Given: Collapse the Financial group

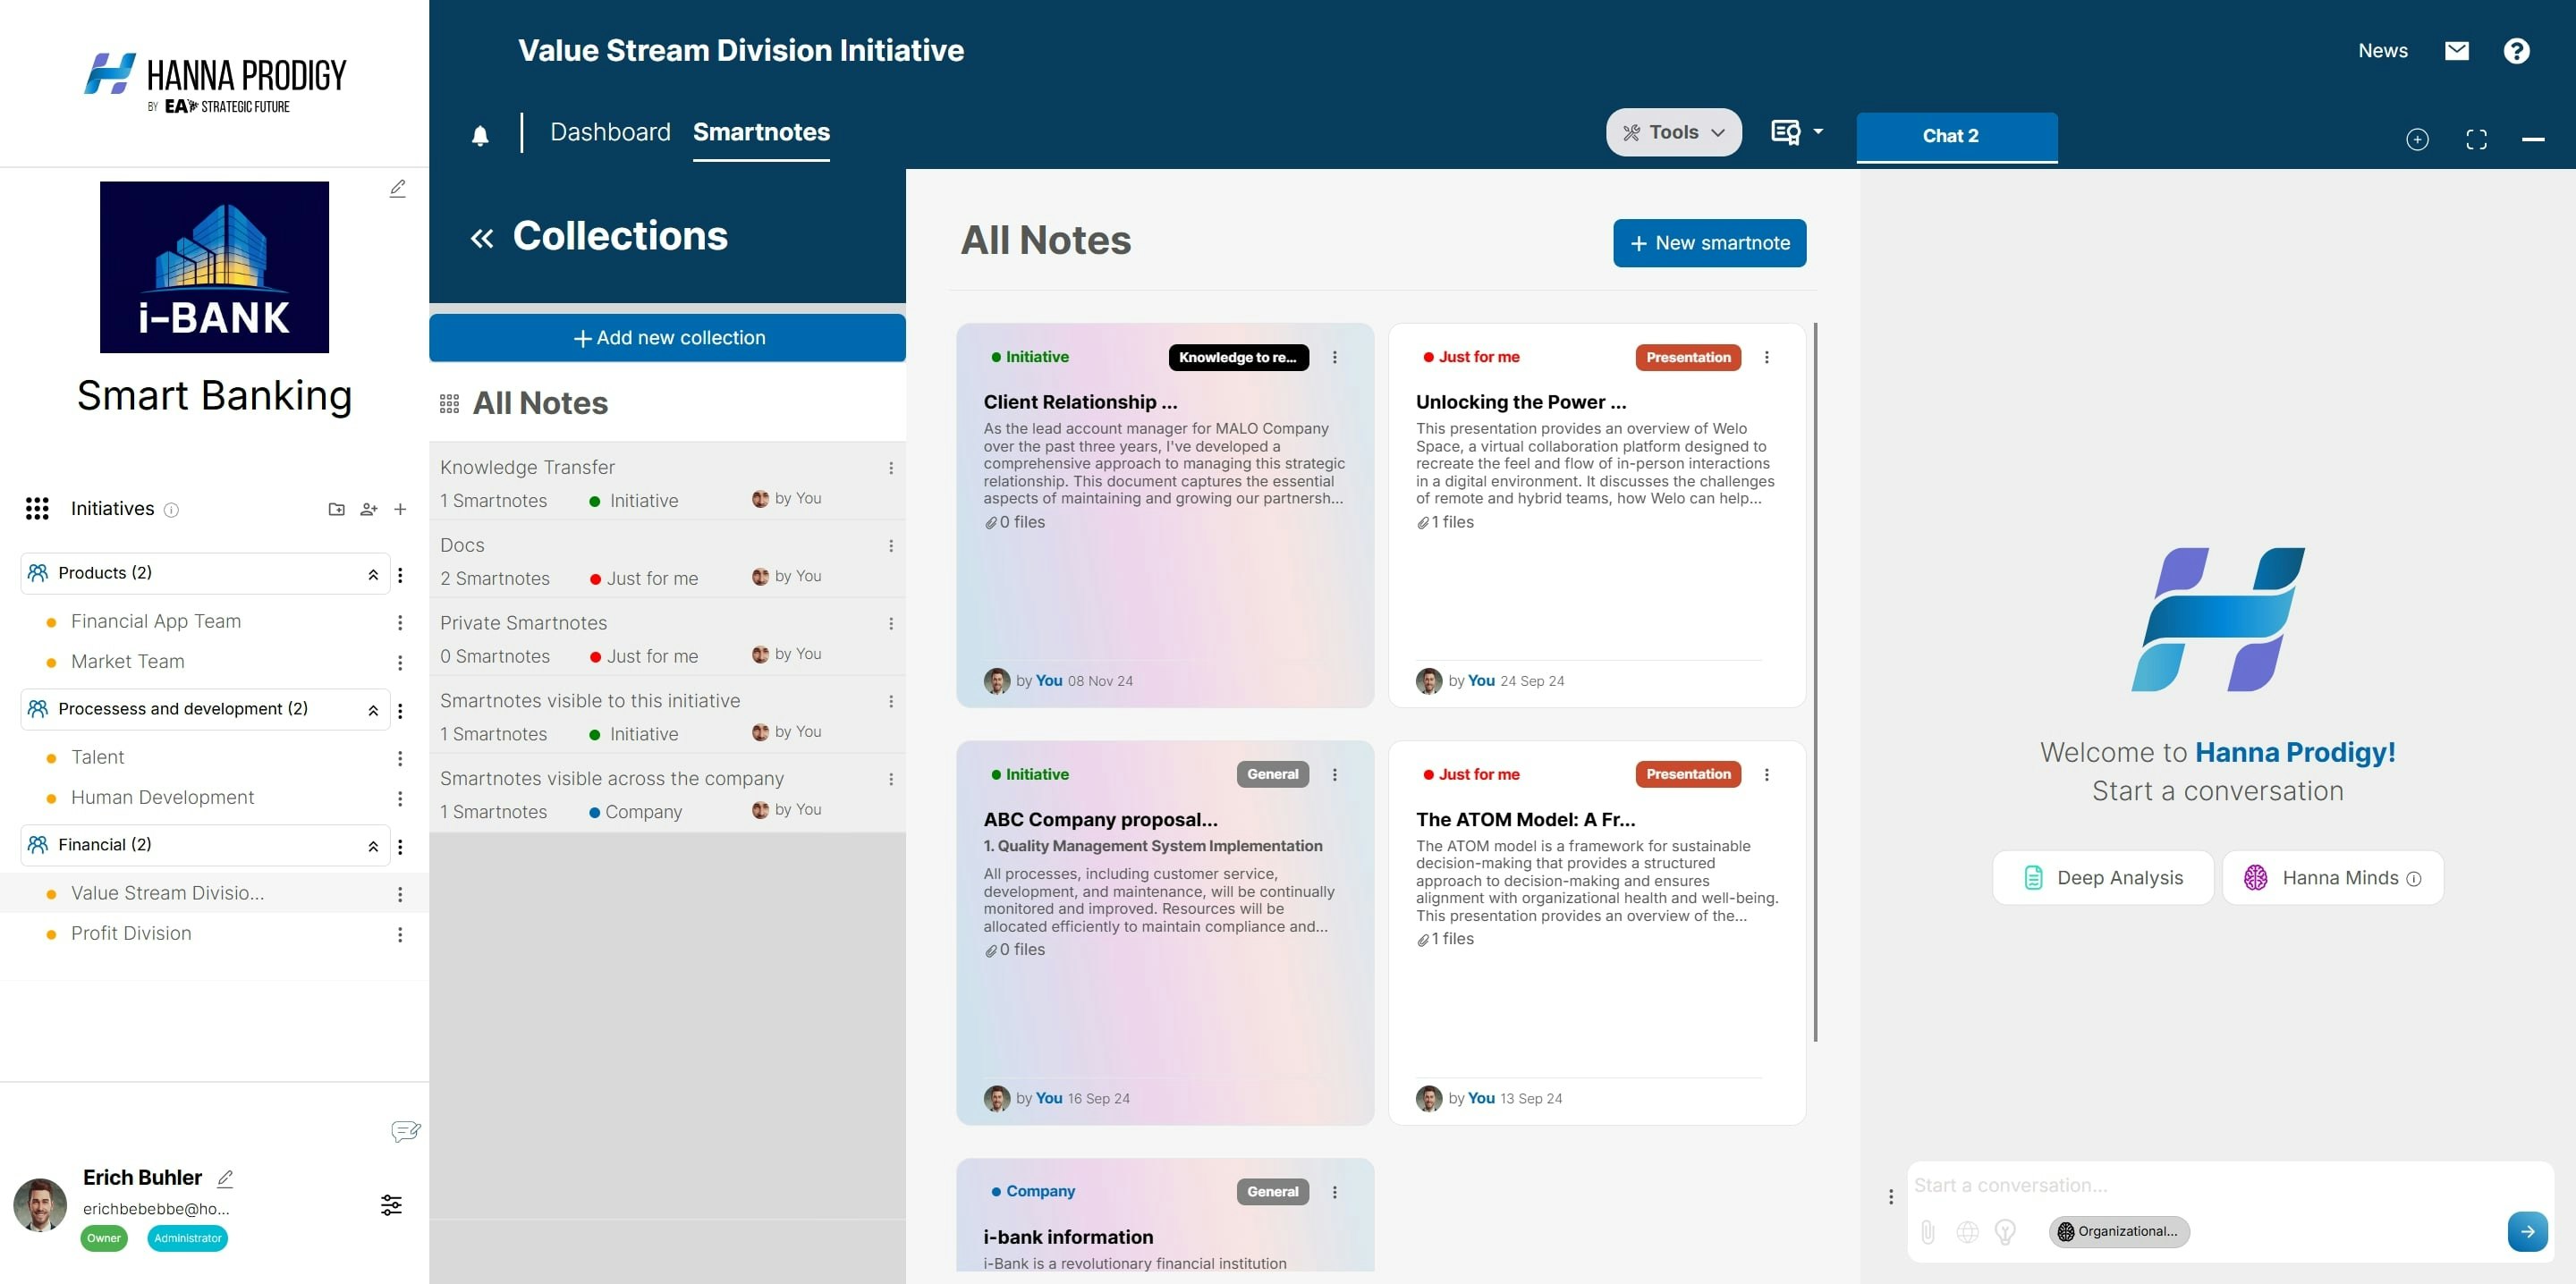Looking at the screenshot, I should tap(373, 846).
